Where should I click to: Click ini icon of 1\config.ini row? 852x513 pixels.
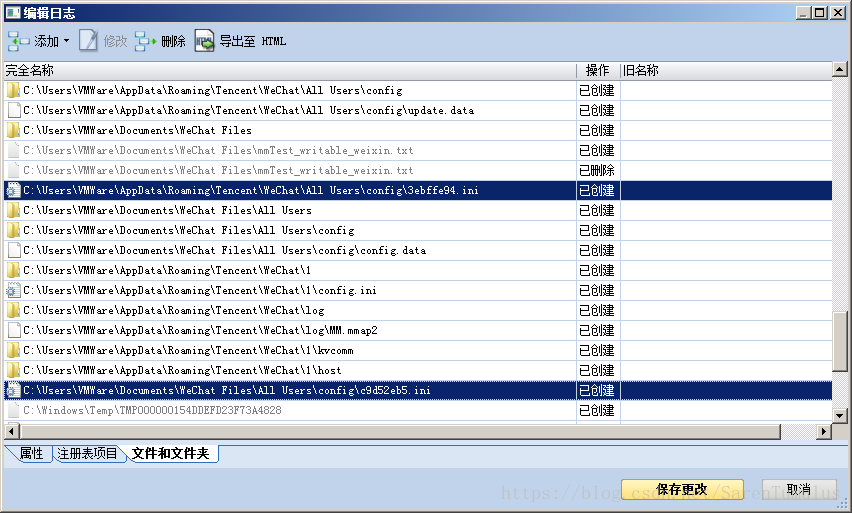13,290
